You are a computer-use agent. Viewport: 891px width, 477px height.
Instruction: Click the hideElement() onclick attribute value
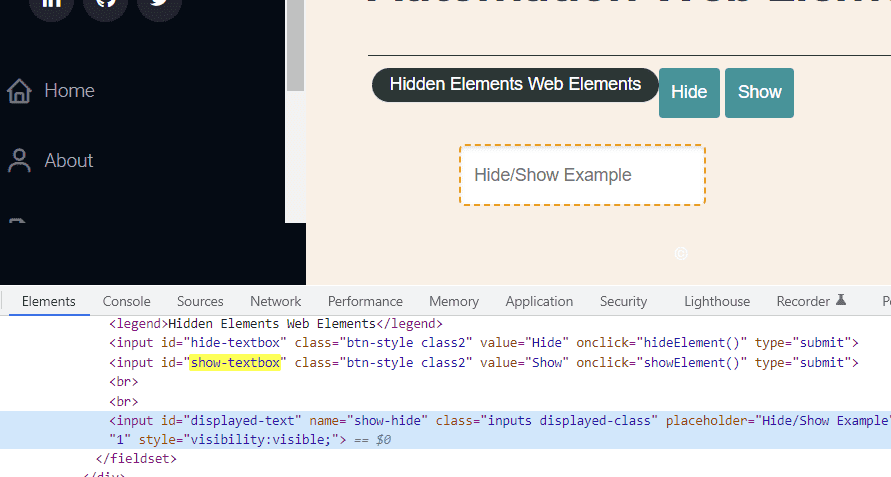[693, 343]
